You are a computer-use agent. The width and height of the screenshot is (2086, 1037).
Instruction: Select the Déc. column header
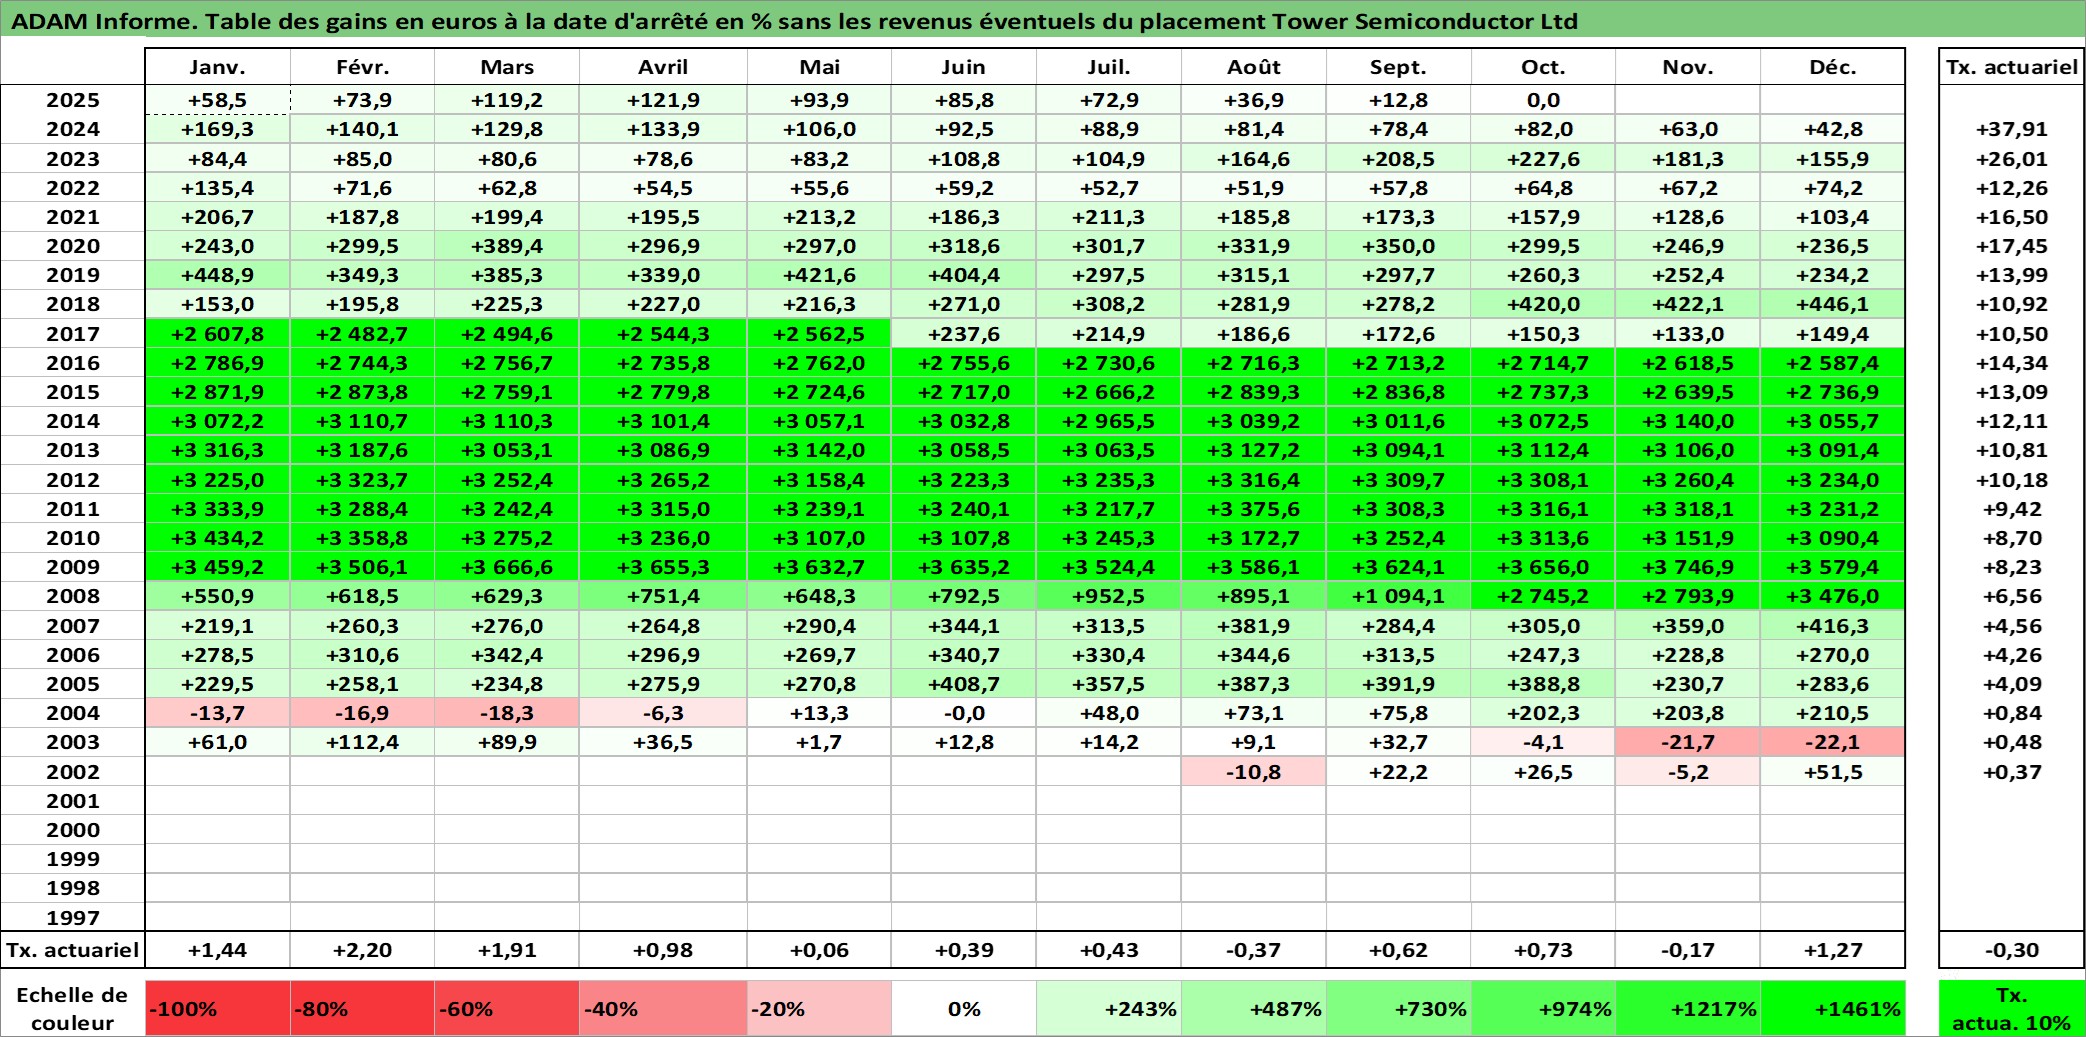pyautogui.click(x=1833, y=67)
